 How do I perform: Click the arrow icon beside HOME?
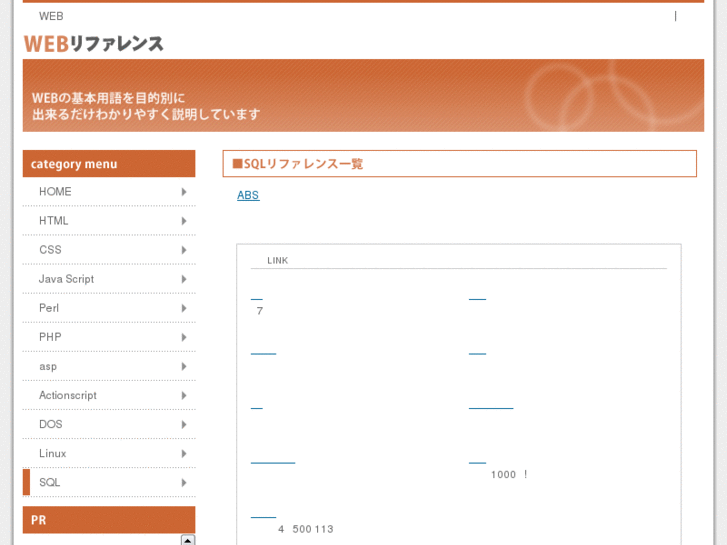[184, 192]
